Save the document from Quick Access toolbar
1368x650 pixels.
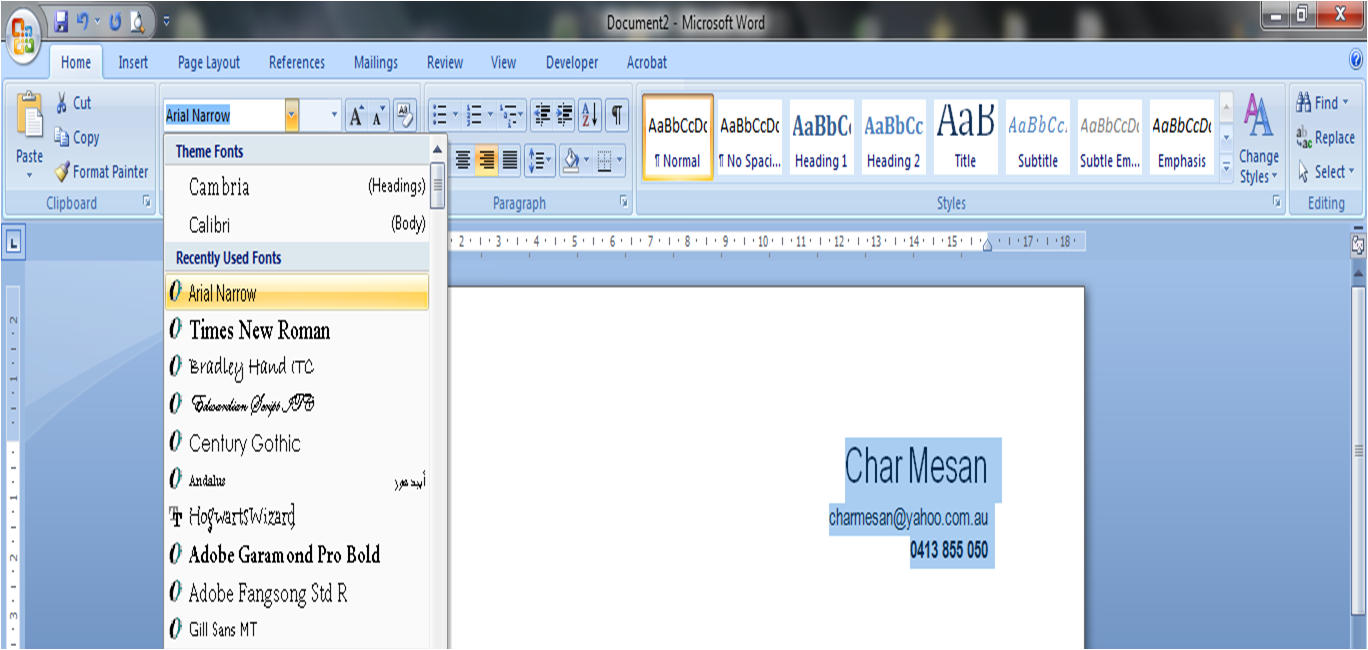tap(61, 20)
